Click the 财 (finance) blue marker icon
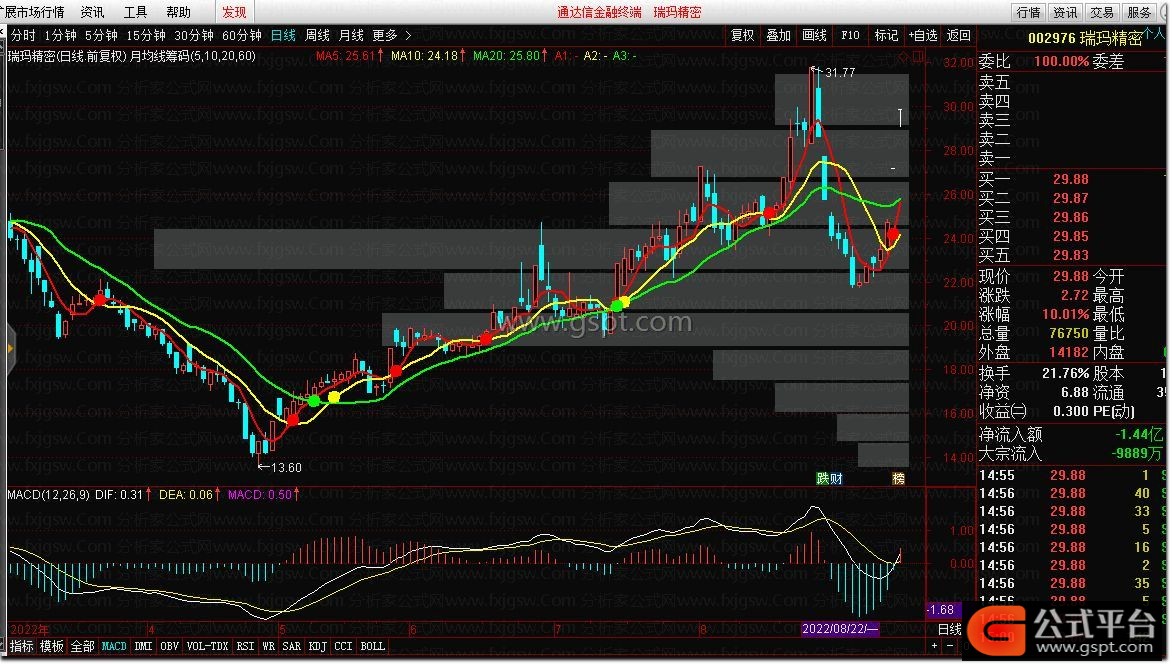The image size is (1172, 664). (x=836, y=479)
